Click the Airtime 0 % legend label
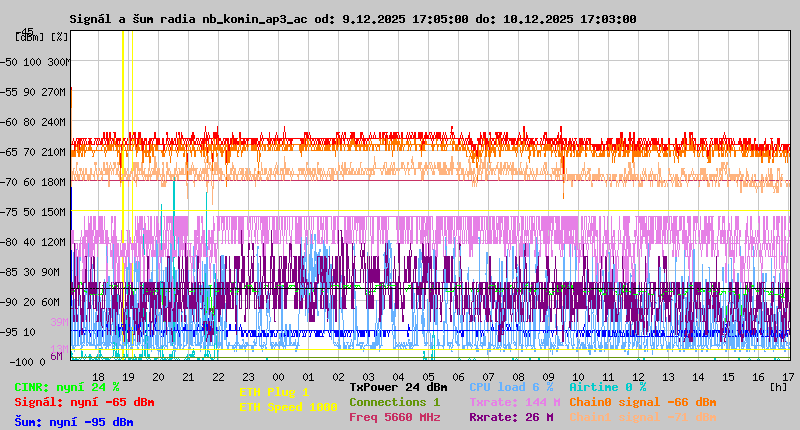The width and height of the screenshot is (800, 430). point(607,387)
